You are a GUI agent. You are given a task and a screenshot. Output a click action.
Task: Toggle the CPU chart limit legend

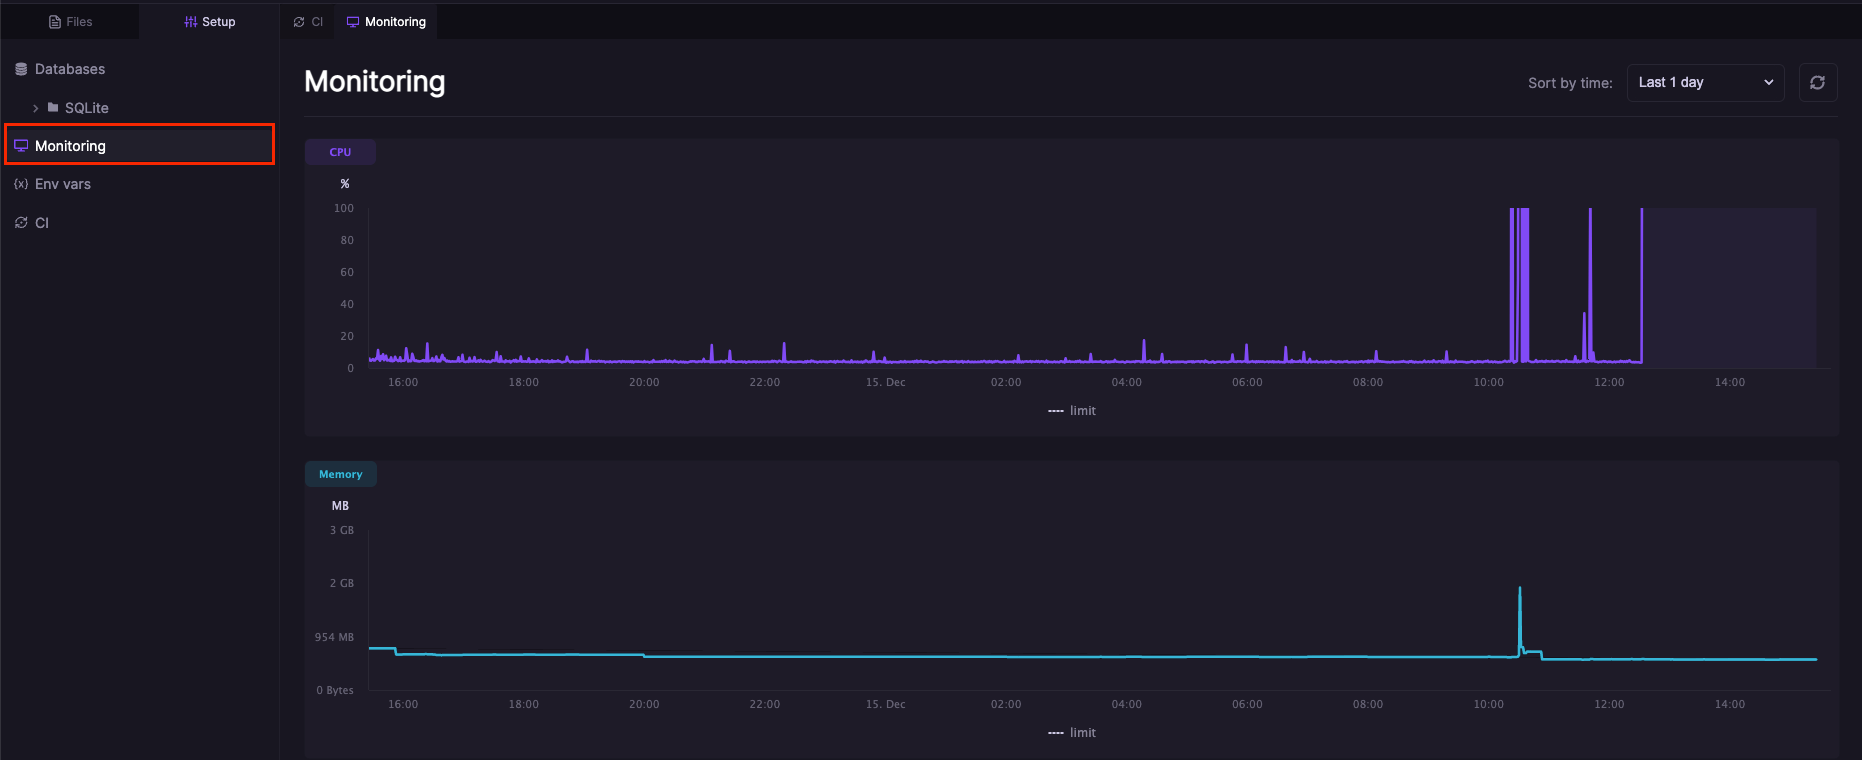point(1072,411)
